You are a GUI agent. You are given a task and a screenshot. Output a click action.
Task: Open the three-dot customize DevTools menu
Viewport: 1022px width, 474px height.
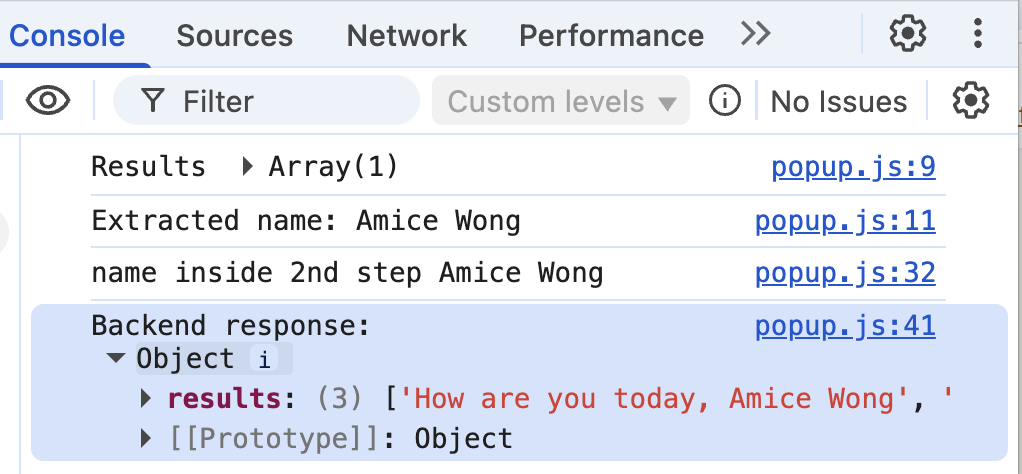click(979, 35)
